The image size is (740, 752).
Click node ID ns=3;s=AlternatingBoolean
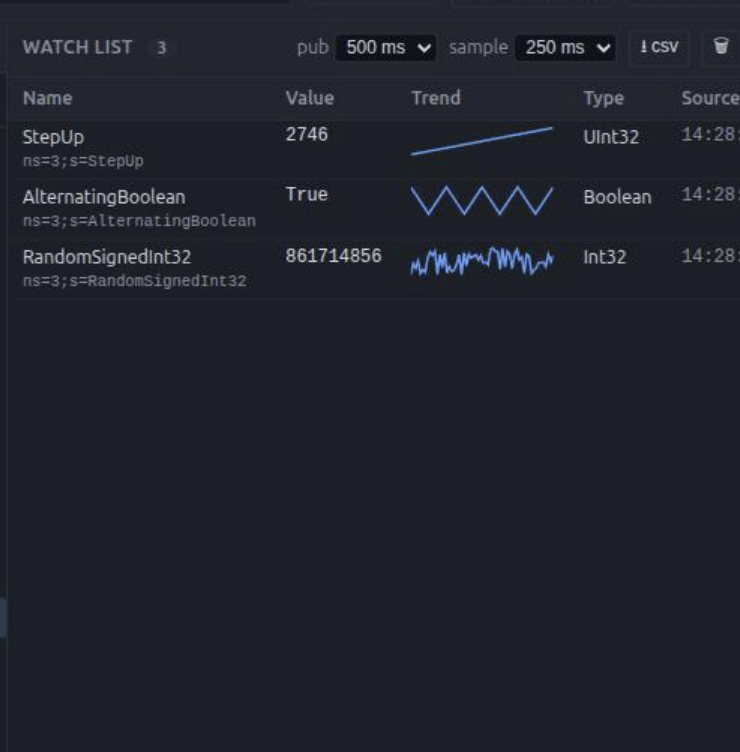pos(139,221)
